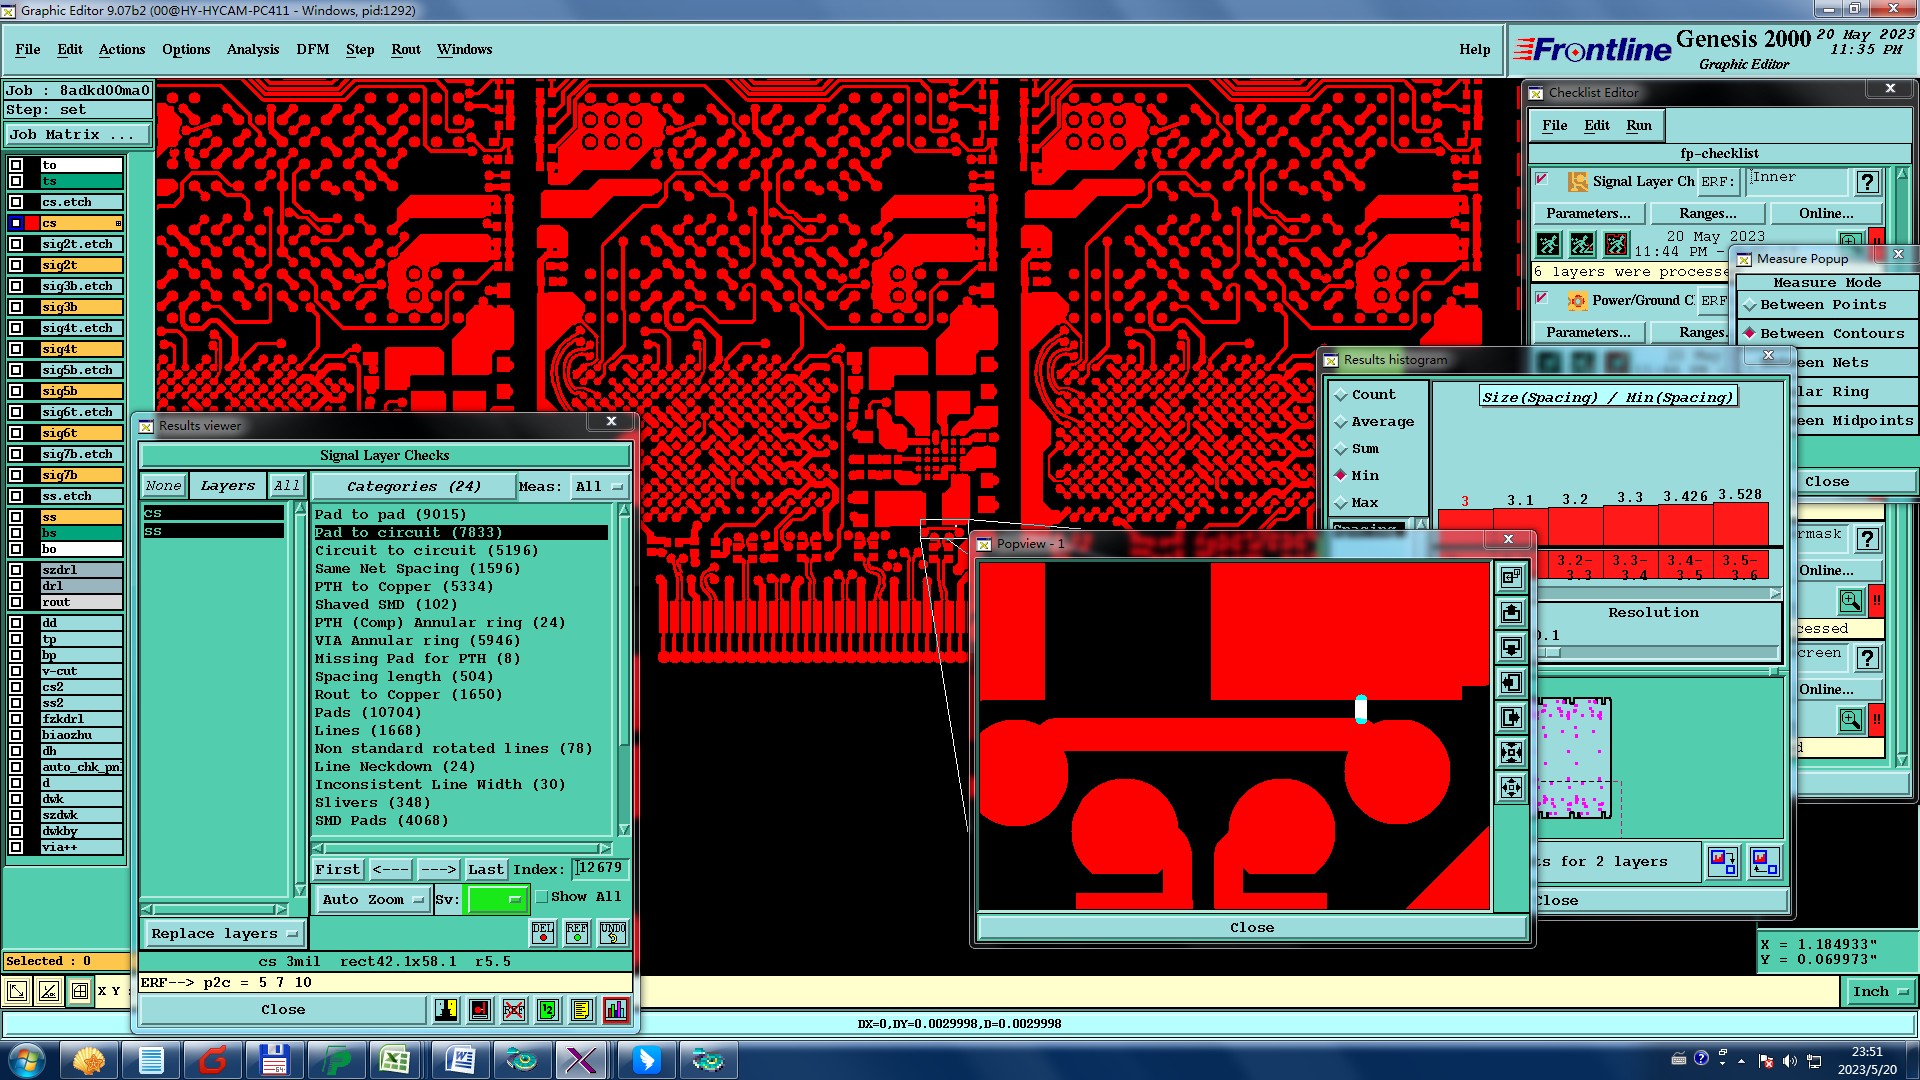Click the DEL icon in Results viewer
Screen dimensions: 1920x1080
542,932
